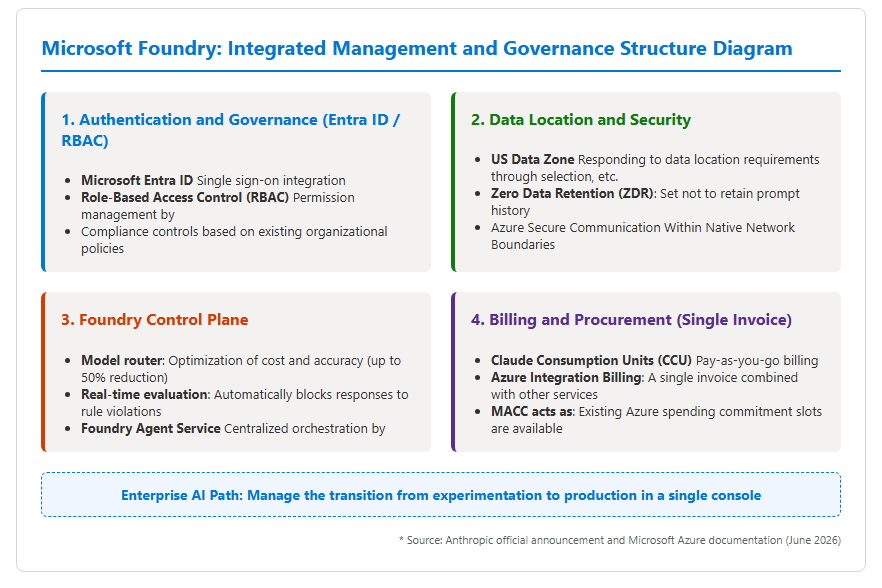Select the Authentication and Governance heading

pos(231,130)
